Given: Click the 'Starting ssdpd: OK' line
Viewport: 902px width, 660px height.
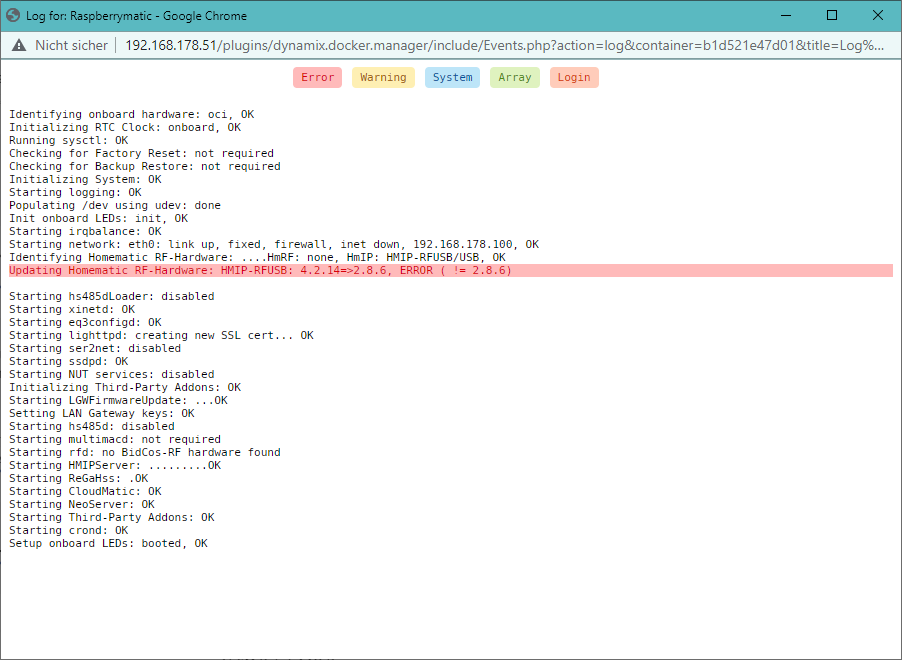Looking at the screenshot, I should coord(68,361).
